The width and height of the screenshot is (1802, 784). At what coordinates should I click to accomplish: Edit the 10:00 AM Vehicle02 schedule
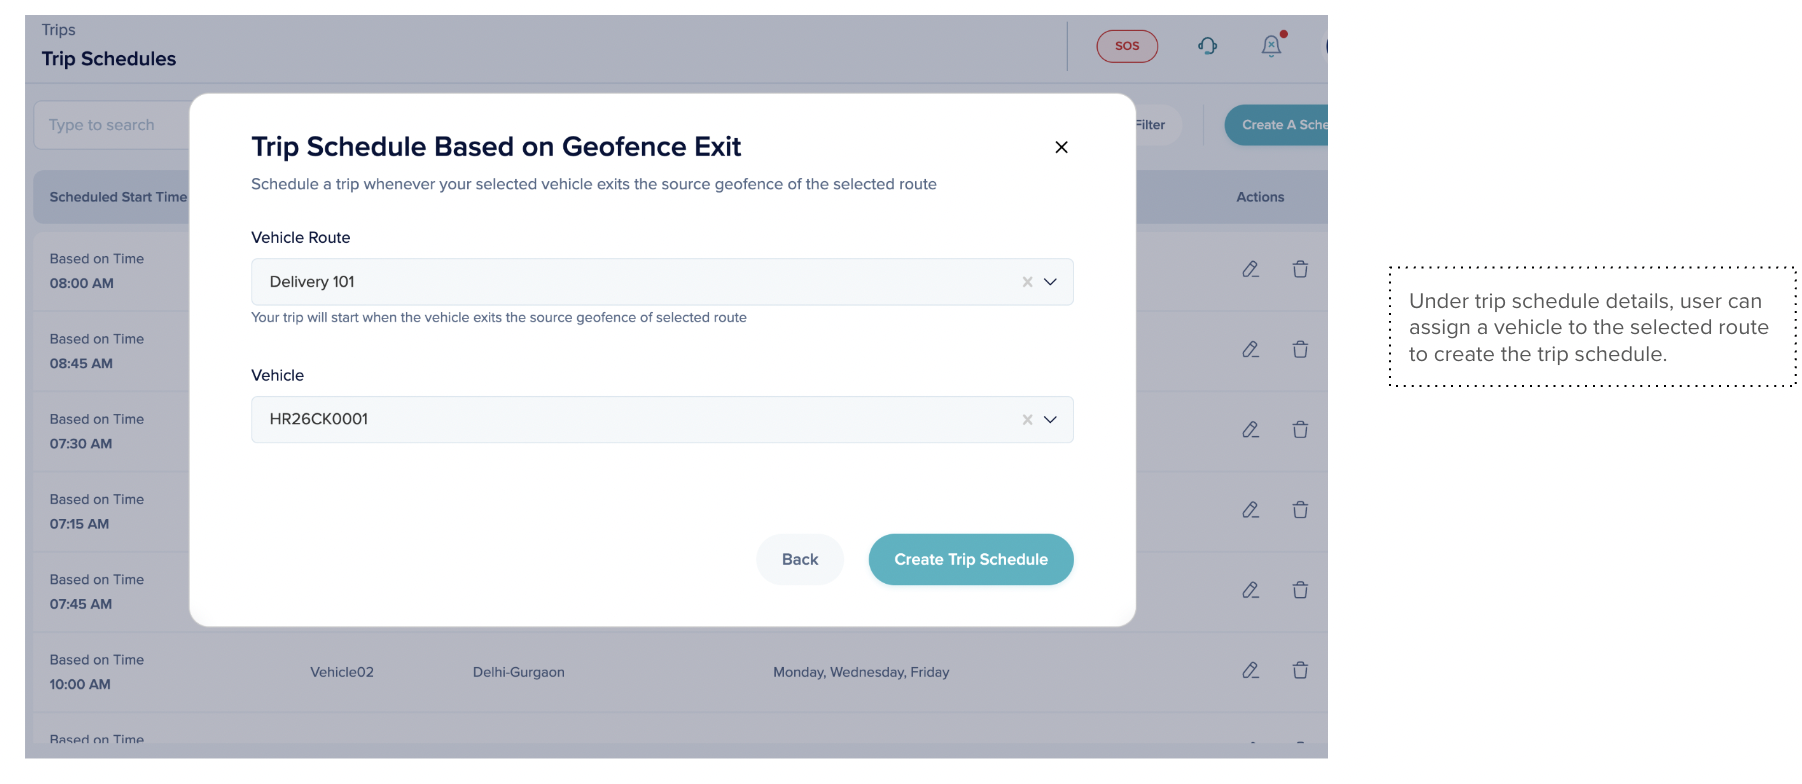1250,671
